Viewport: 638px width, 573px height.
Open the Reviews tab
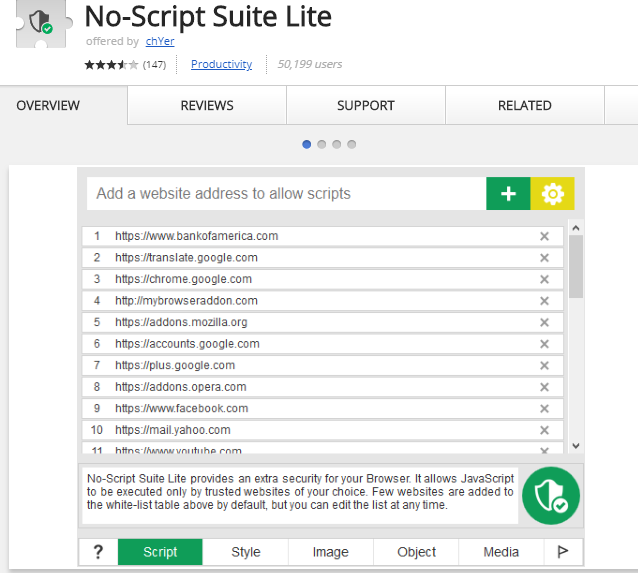pyautogui.click(x=207, y=105)
